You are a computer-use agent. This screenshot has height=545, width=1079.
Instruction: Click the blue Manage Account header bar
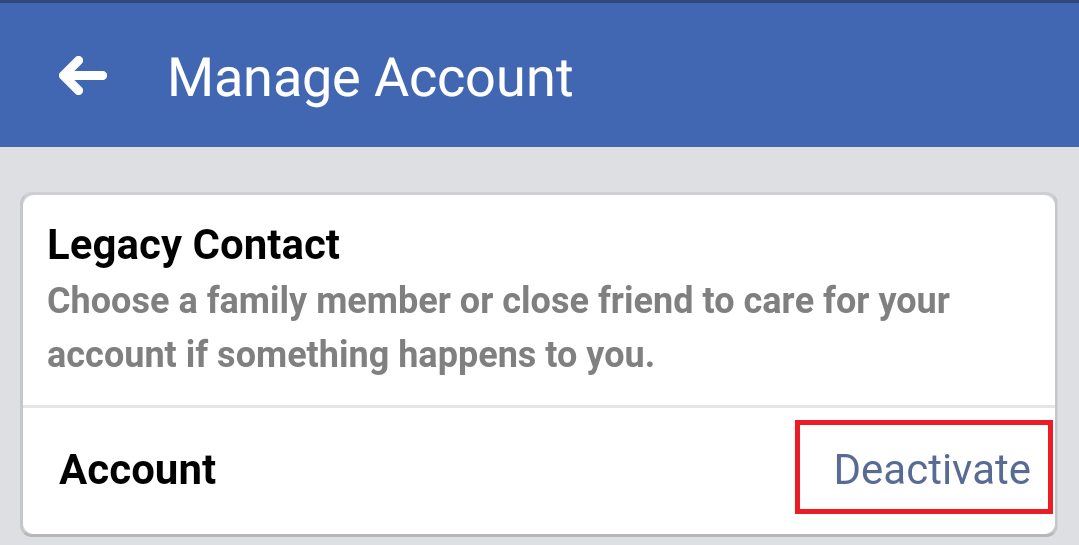[x=800, y=76]
